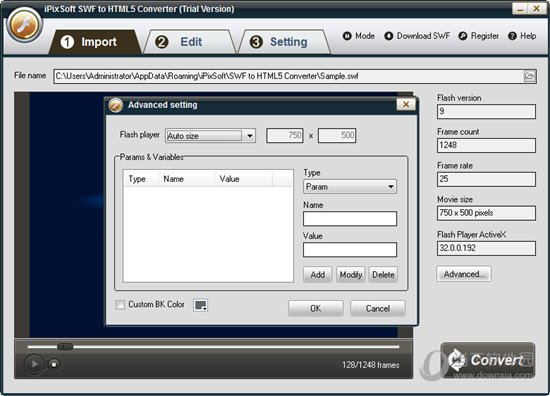Click the Advanced setting dialog title icon
The width and height of the screenshot is (550, 396).
[x=115, y=105]
